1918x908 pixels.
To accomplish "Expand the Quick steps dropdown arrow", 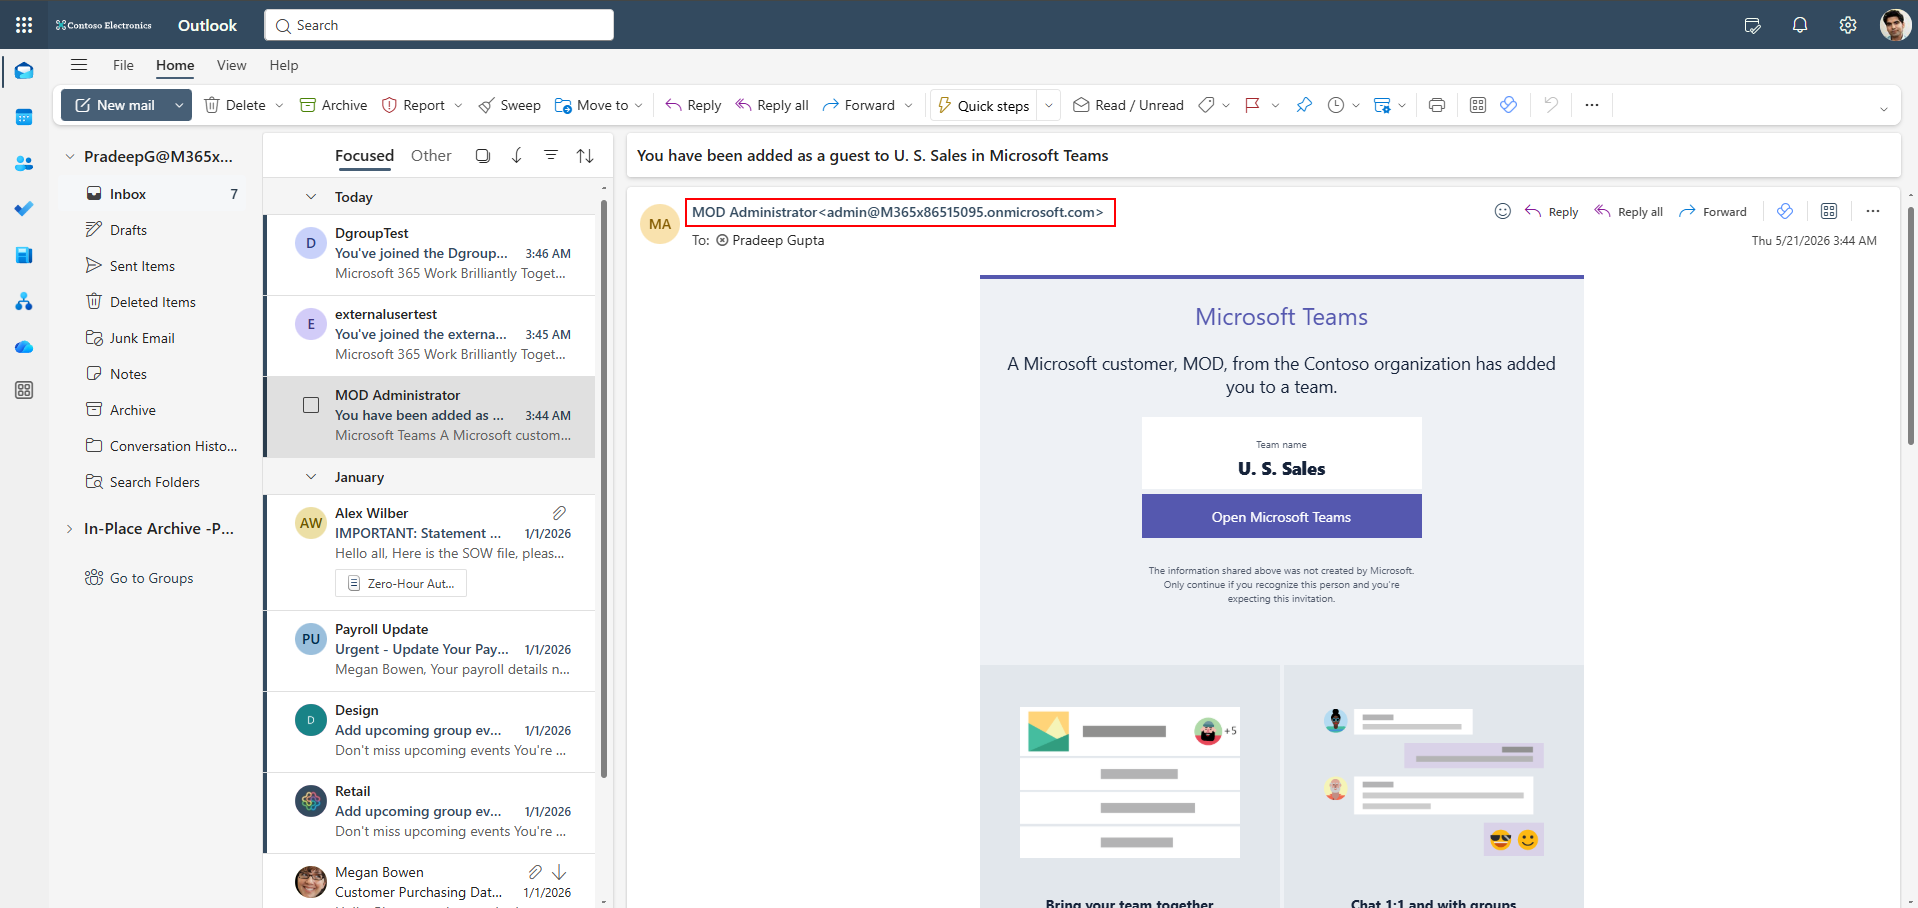I will pyautogui.click(x=1048, y=105).
